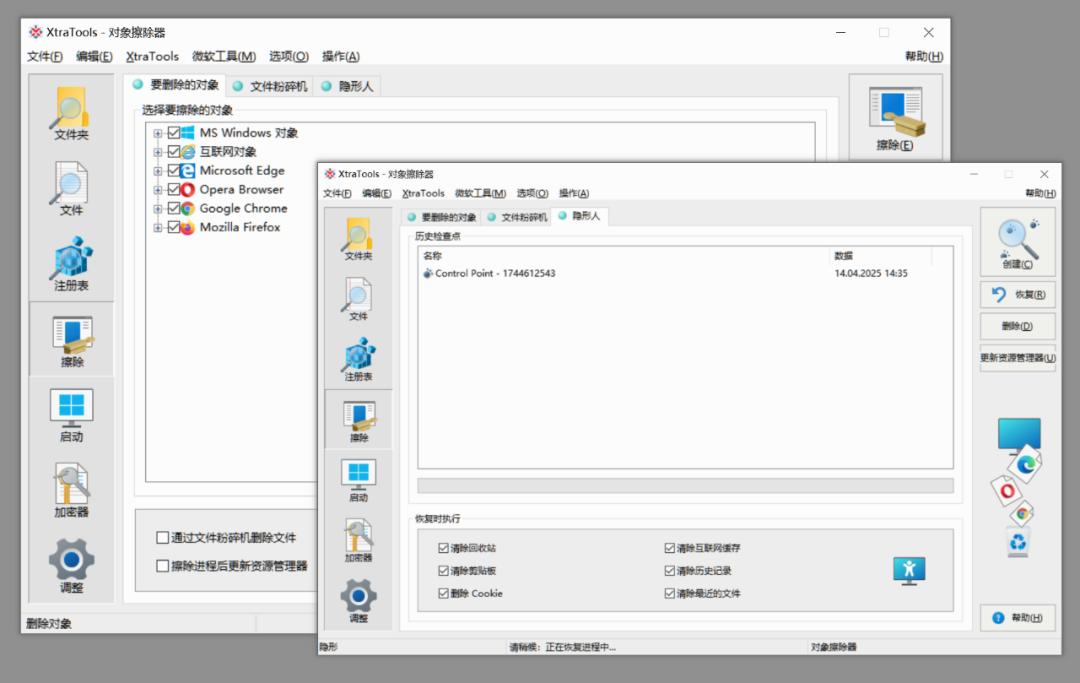This screenshot has width=1080, height=683.
Task: Click the 创建 create checkpoint icon button
Action: (1017, 243)
